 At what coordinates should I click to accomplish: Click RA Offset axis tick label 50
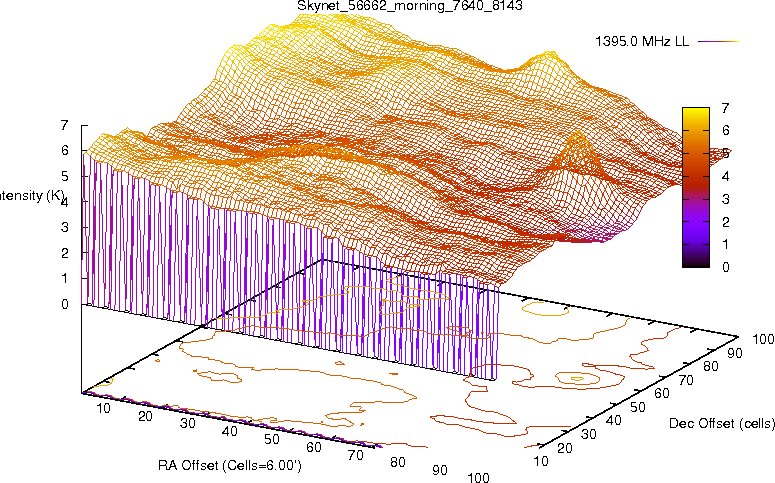[272, 439]
